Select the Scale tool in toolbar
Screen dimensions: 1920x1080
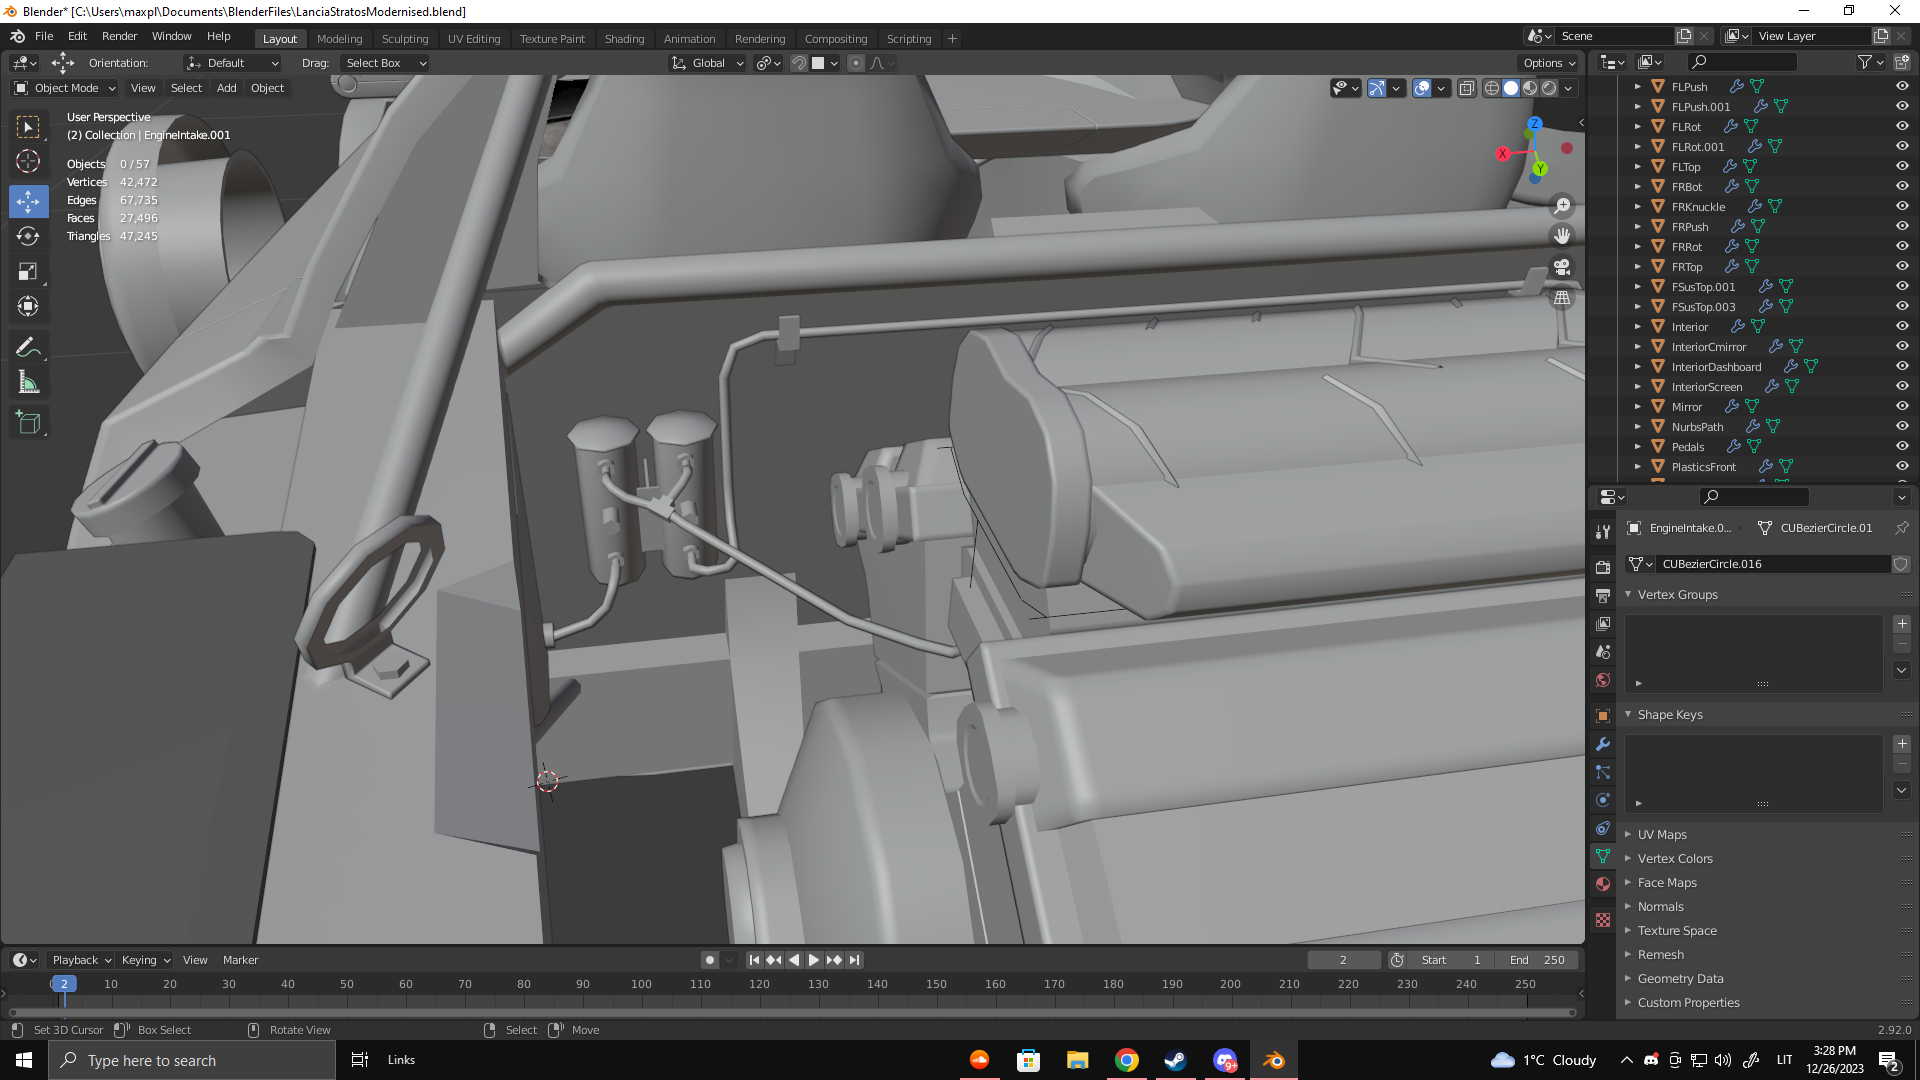click(x=28, y=272)
